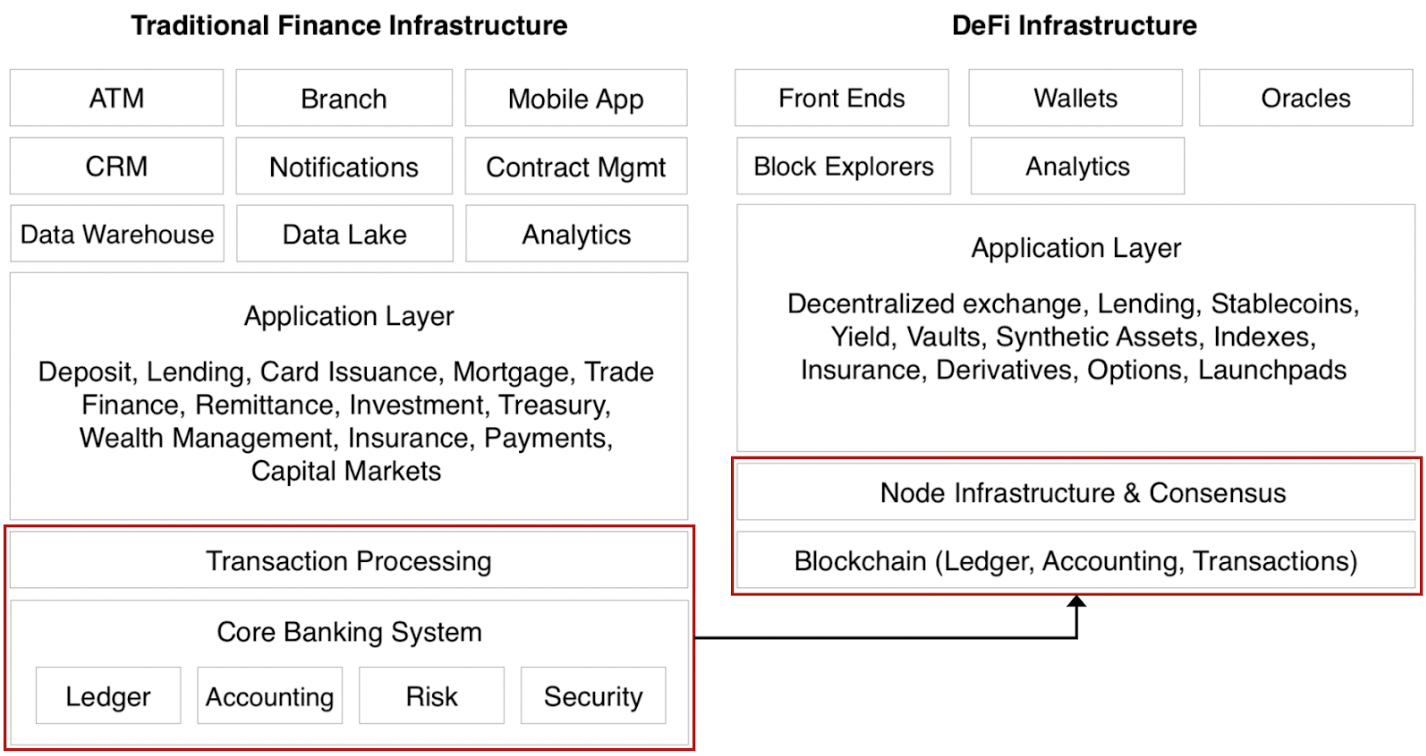Click the Data Warehouse box

(x=117, y=234)
